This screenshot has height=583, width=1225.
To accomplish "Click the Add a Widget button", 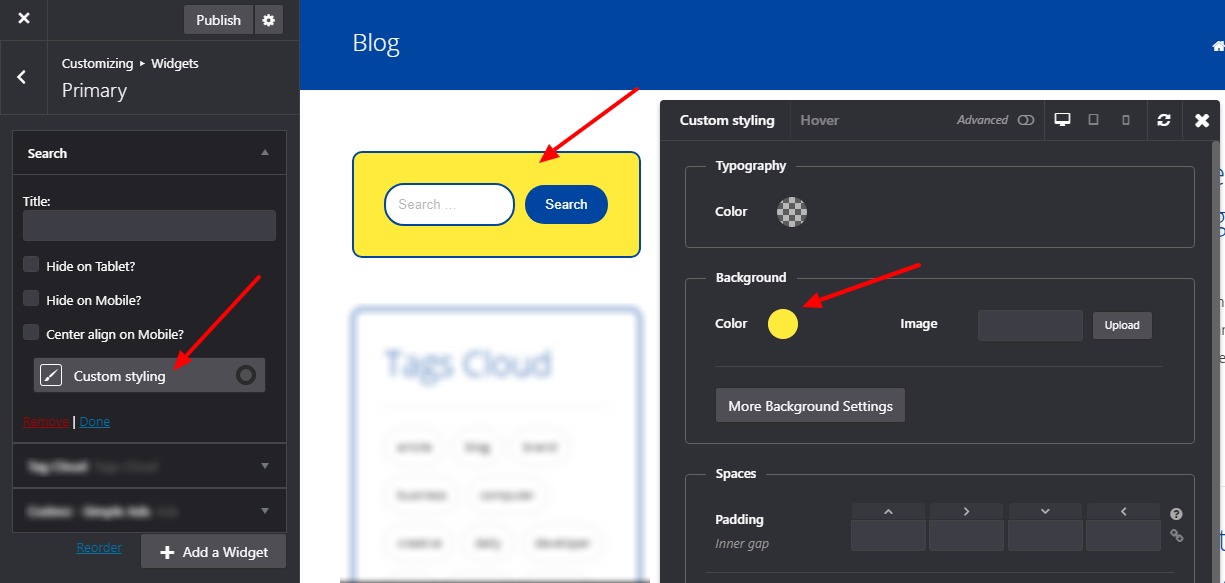I will [212, 552].
